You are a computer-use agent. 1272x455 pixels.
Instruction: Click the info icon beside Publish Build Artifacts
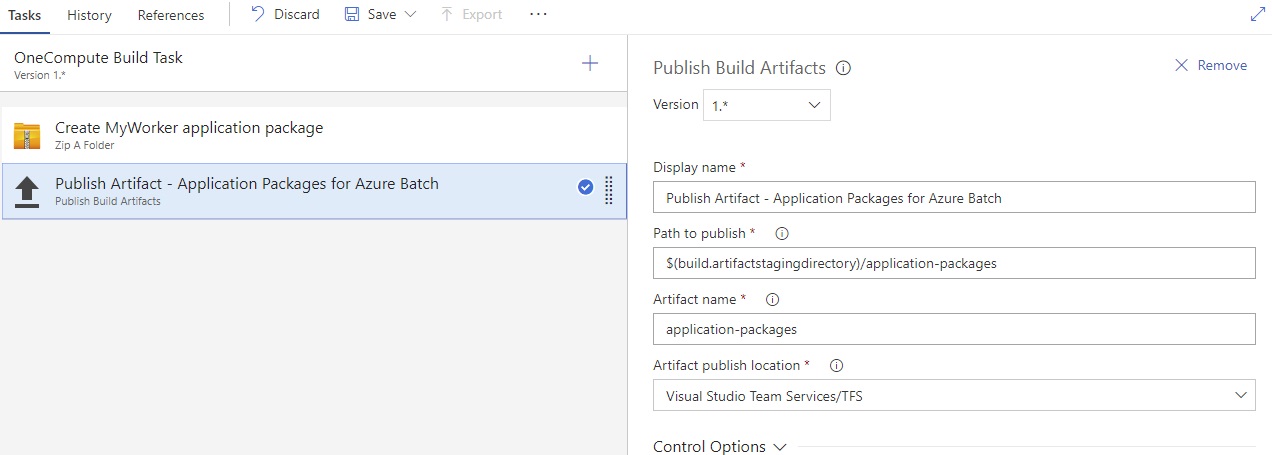[843, 68]
